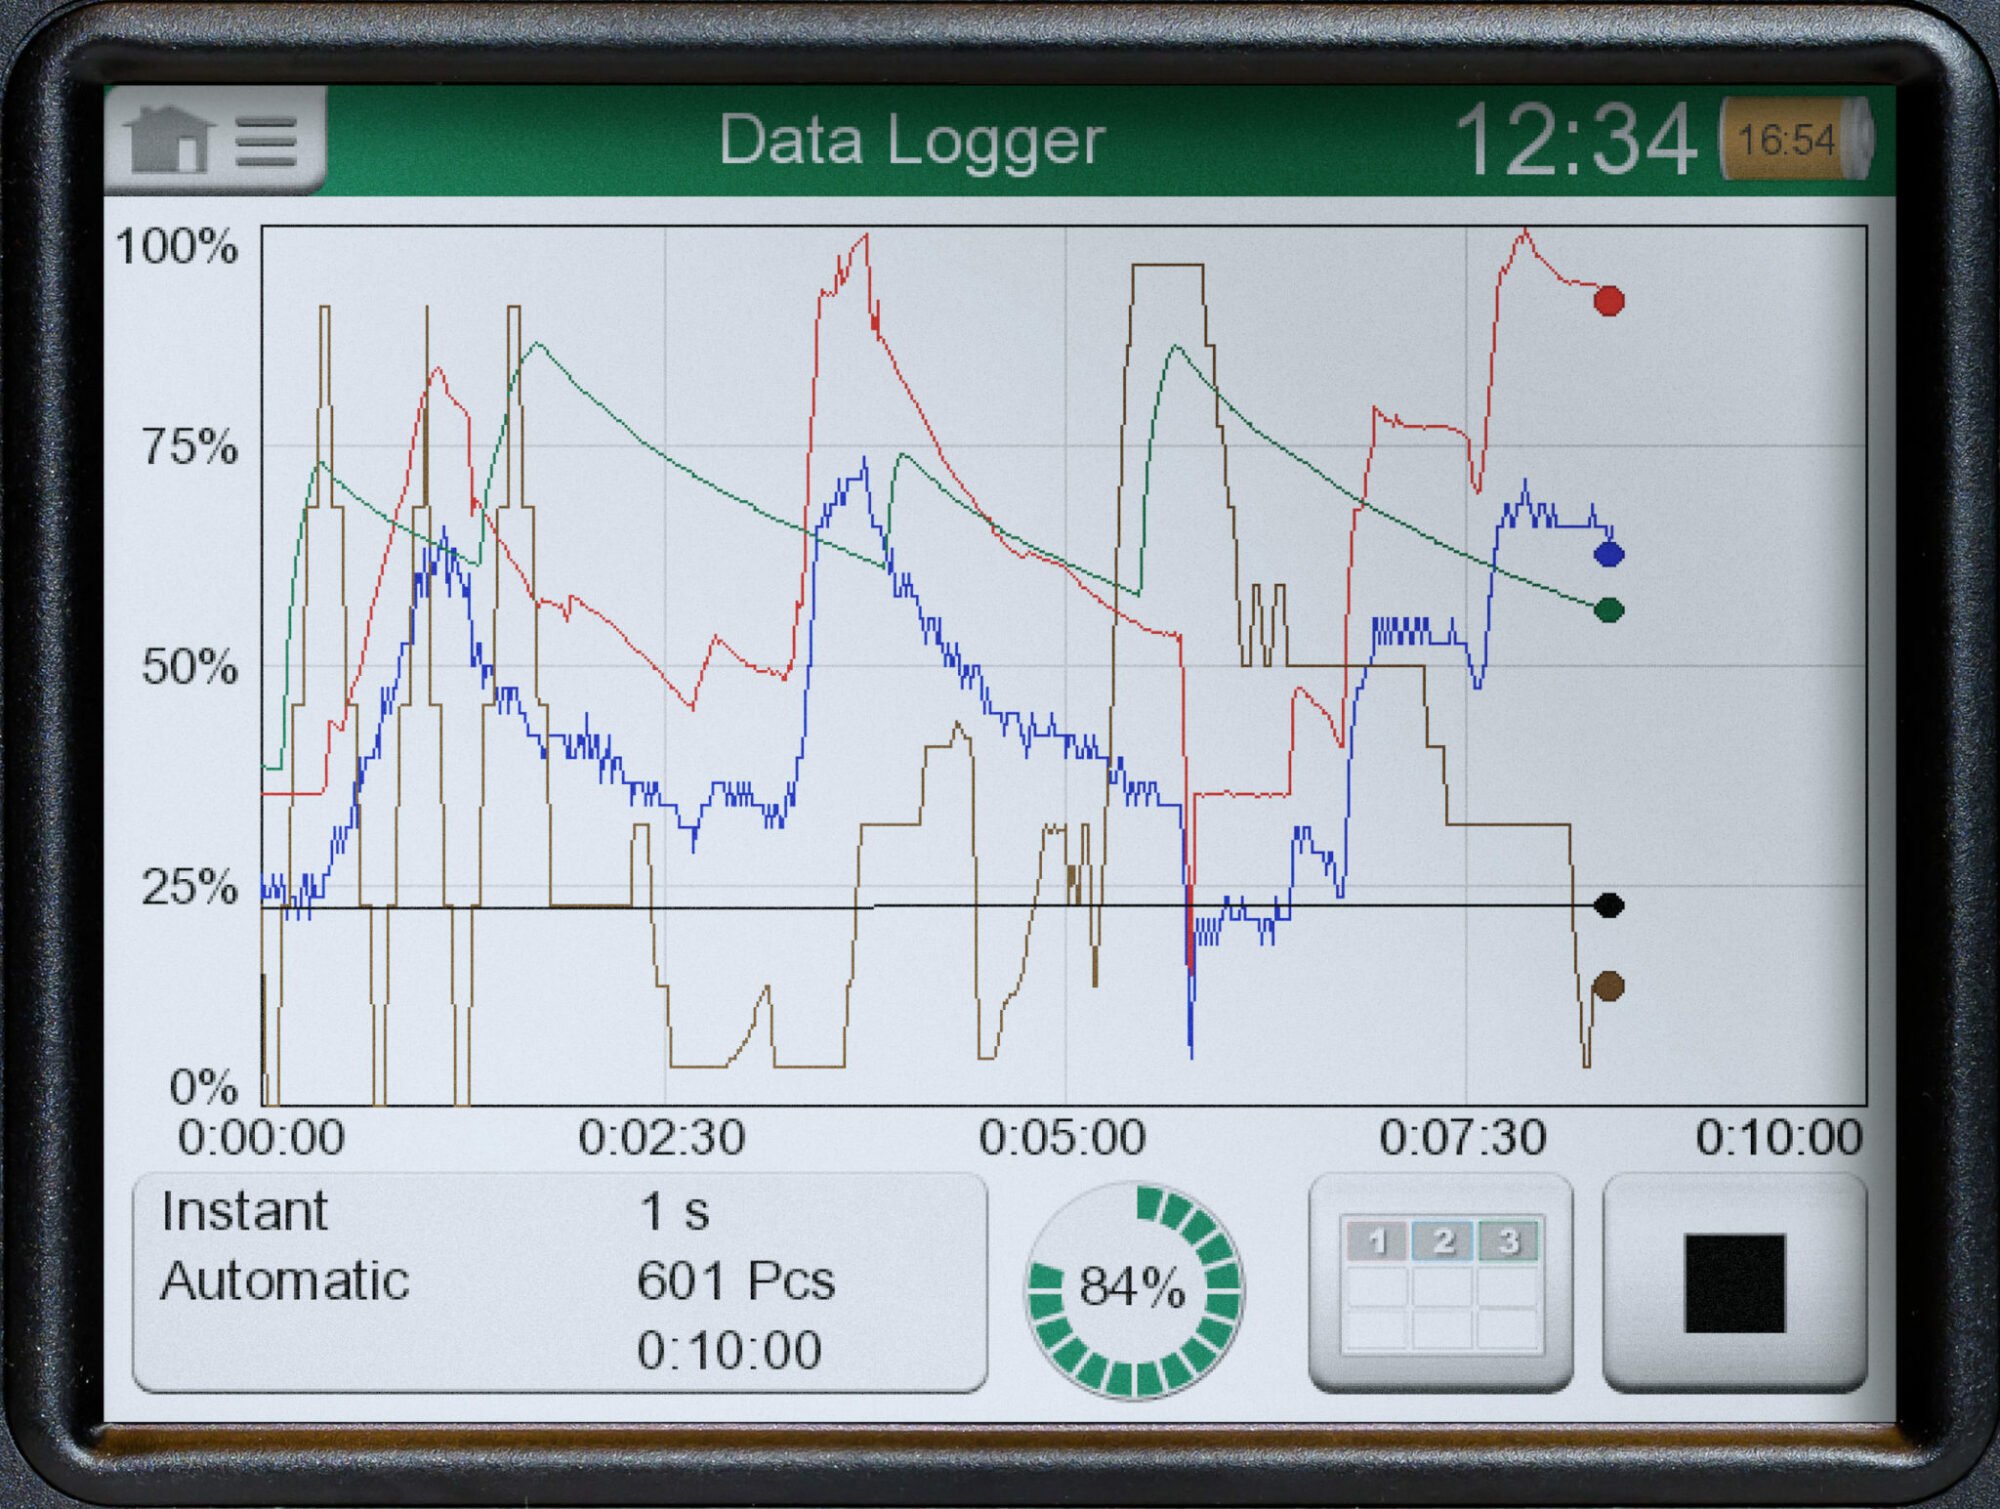This screenshot has width=2000, height=1509.
Task: Click the Data Logger title text
Action: 911,140
